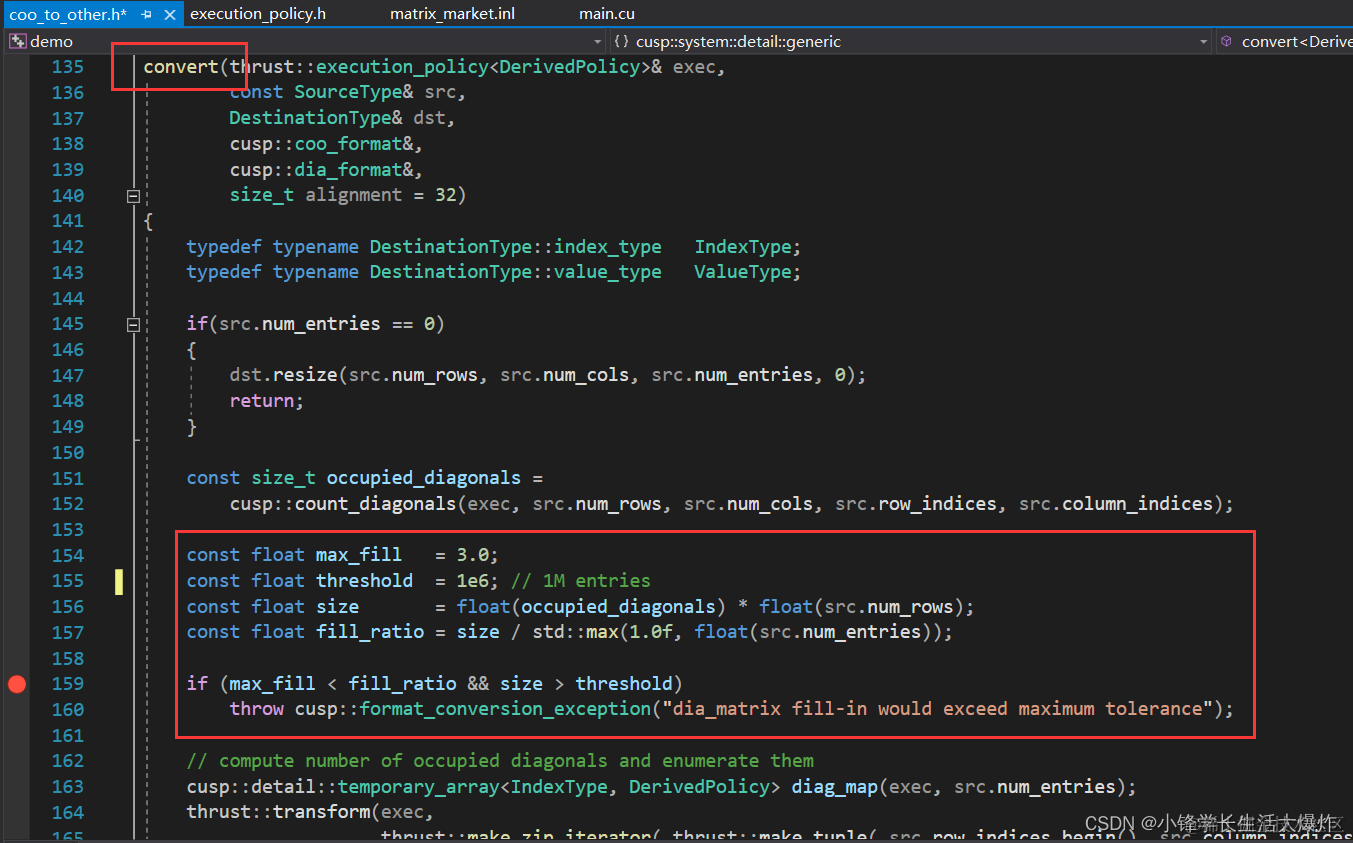Switch to execution_policy.h tab
The width and height of the screenshot is (1353, 843).
click(x=258, y=14)
